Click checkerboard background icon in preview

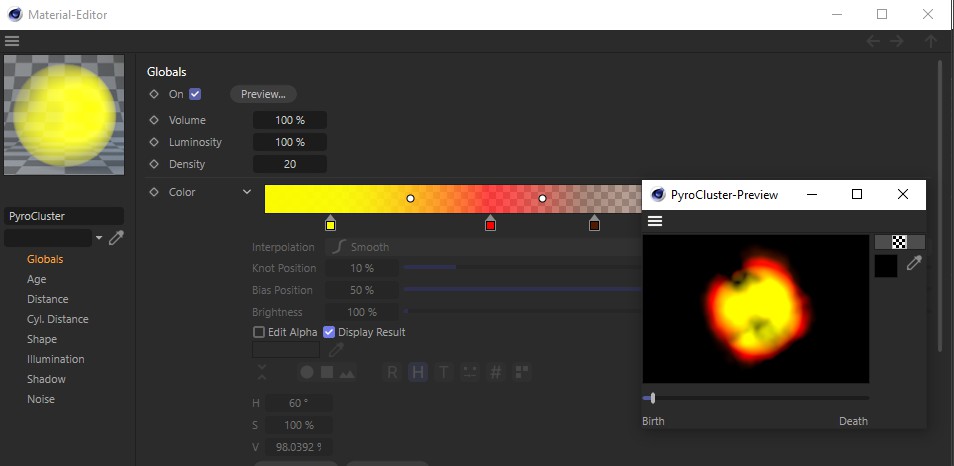(899, 242)
